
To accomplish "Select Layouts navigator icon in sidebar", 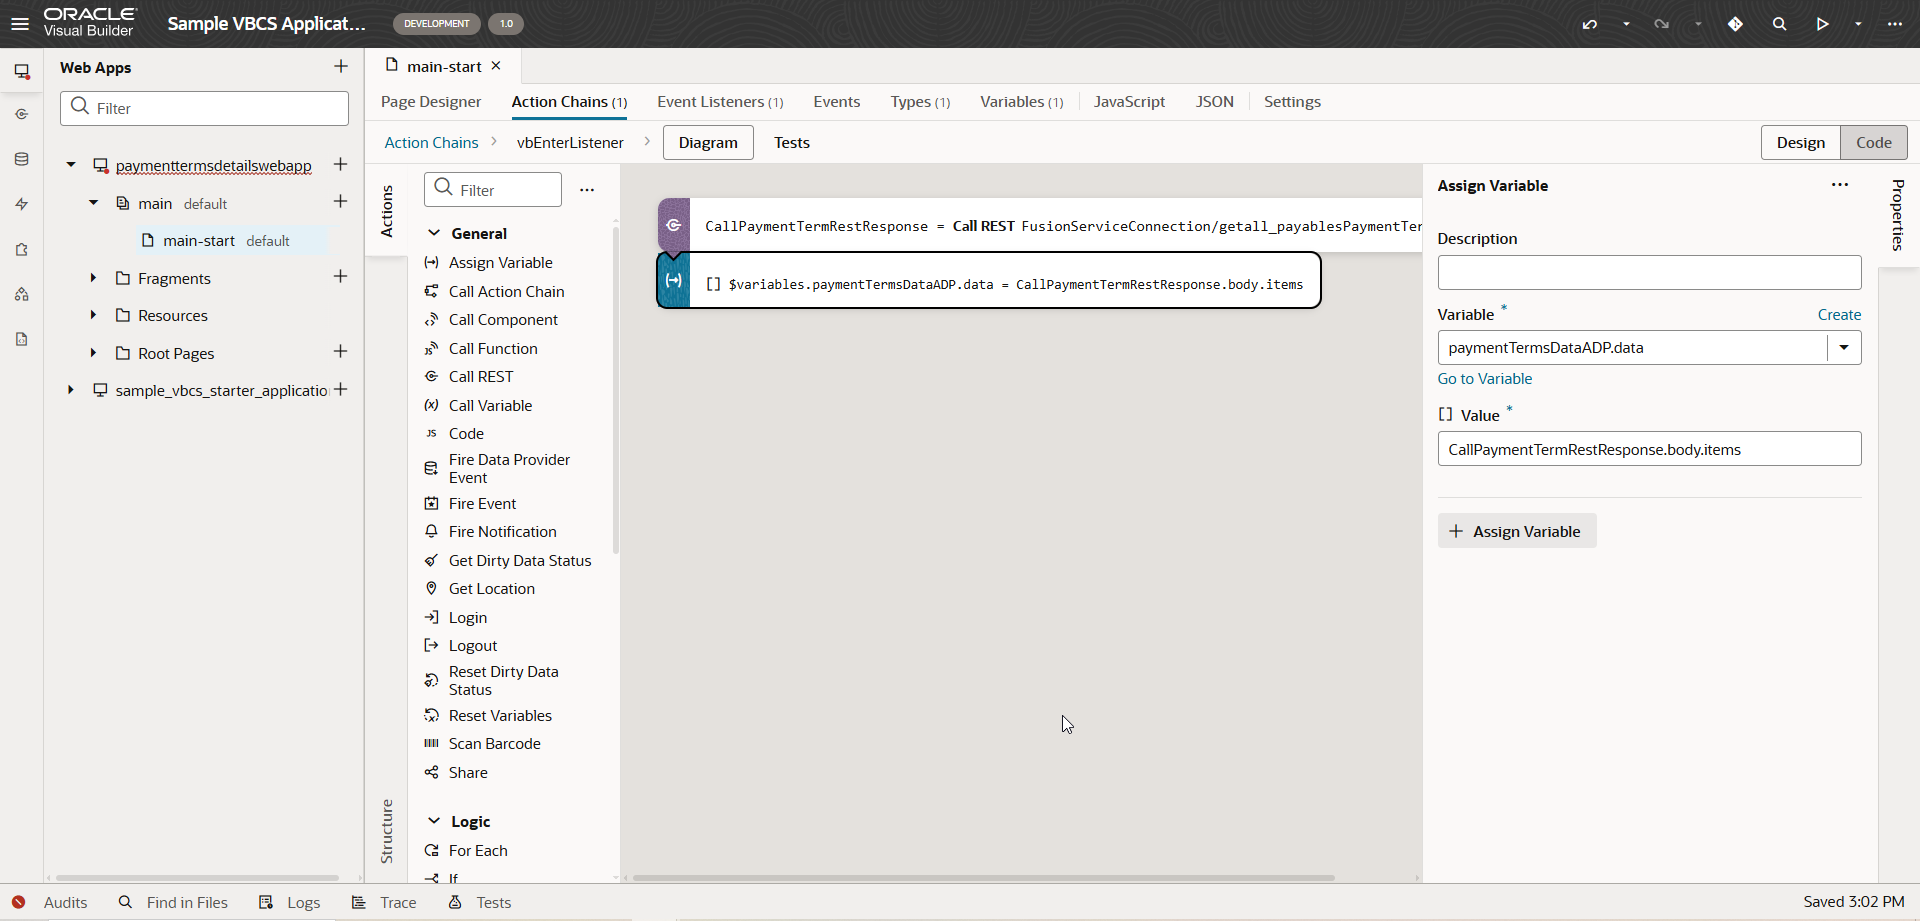I will pos(21,294).
